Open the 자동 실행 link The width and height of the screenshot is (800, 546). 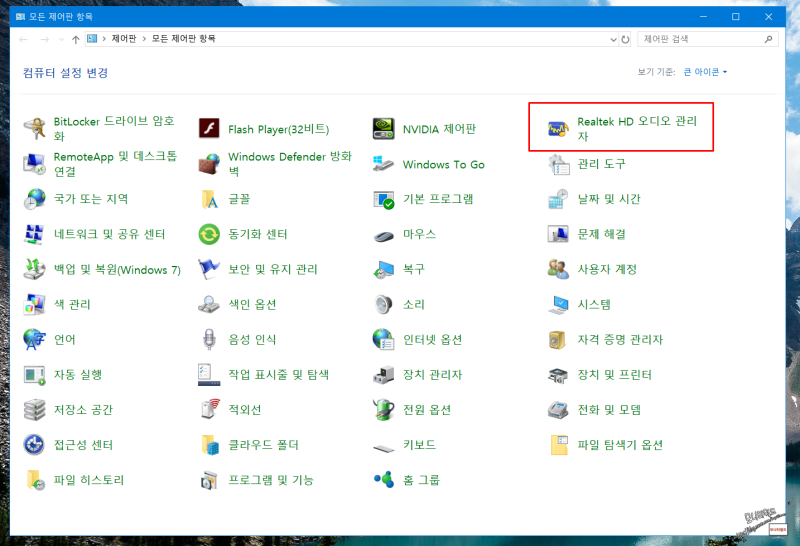point(78,375)
